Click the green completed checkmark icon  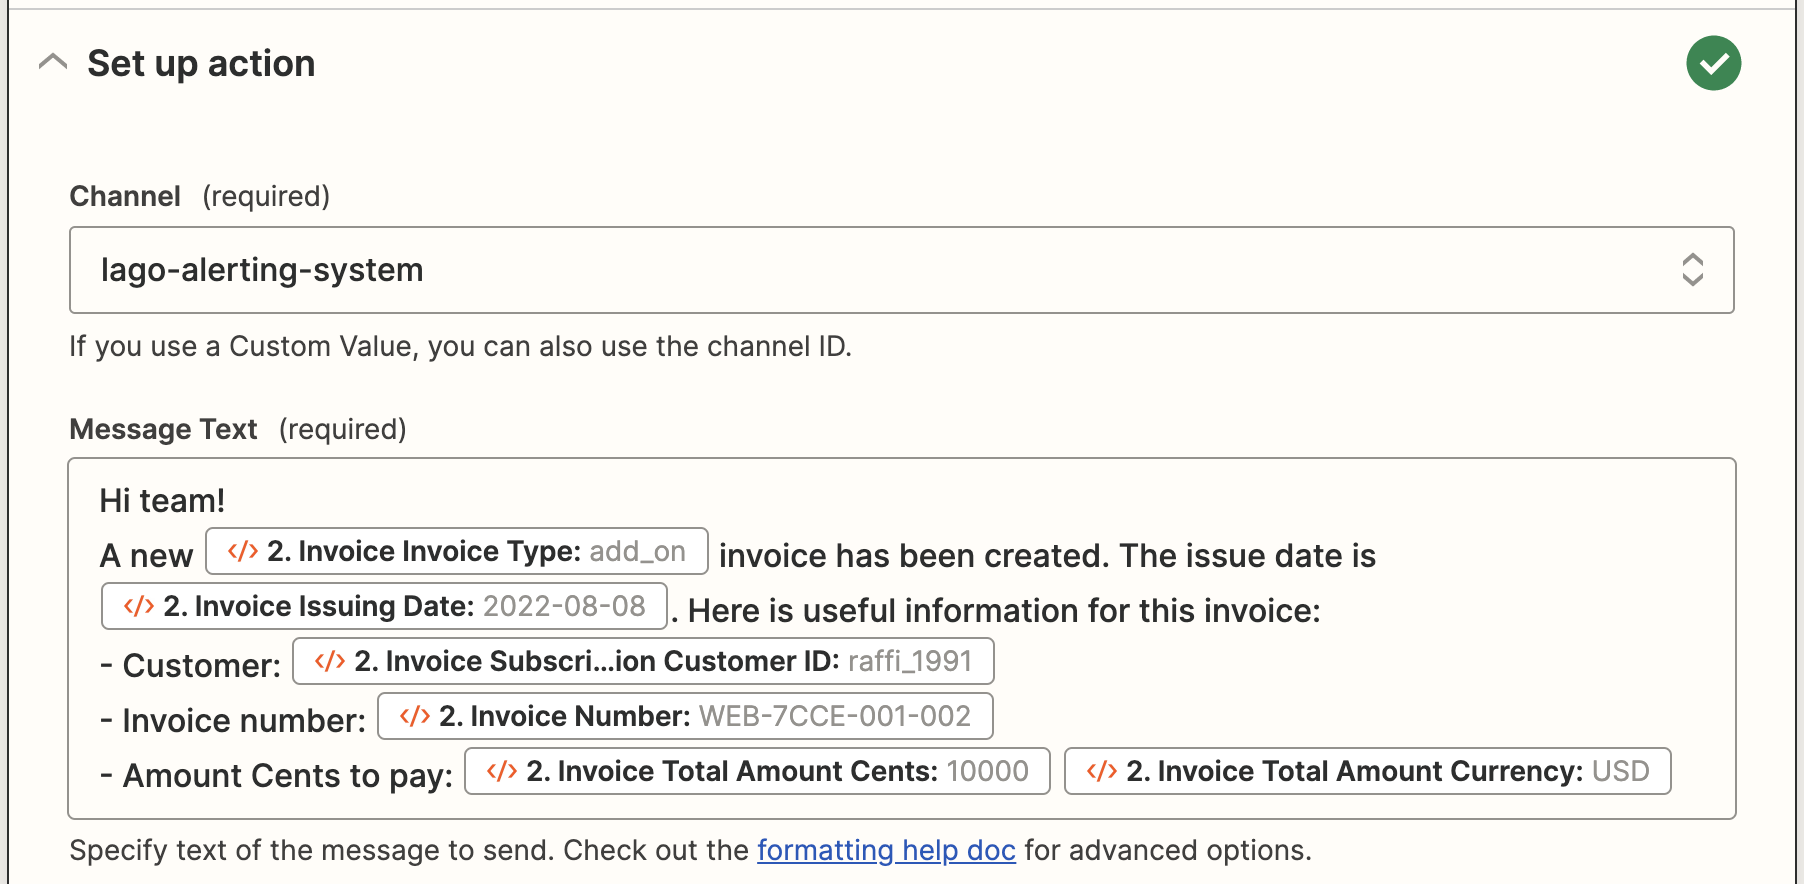pos(1713,63)
